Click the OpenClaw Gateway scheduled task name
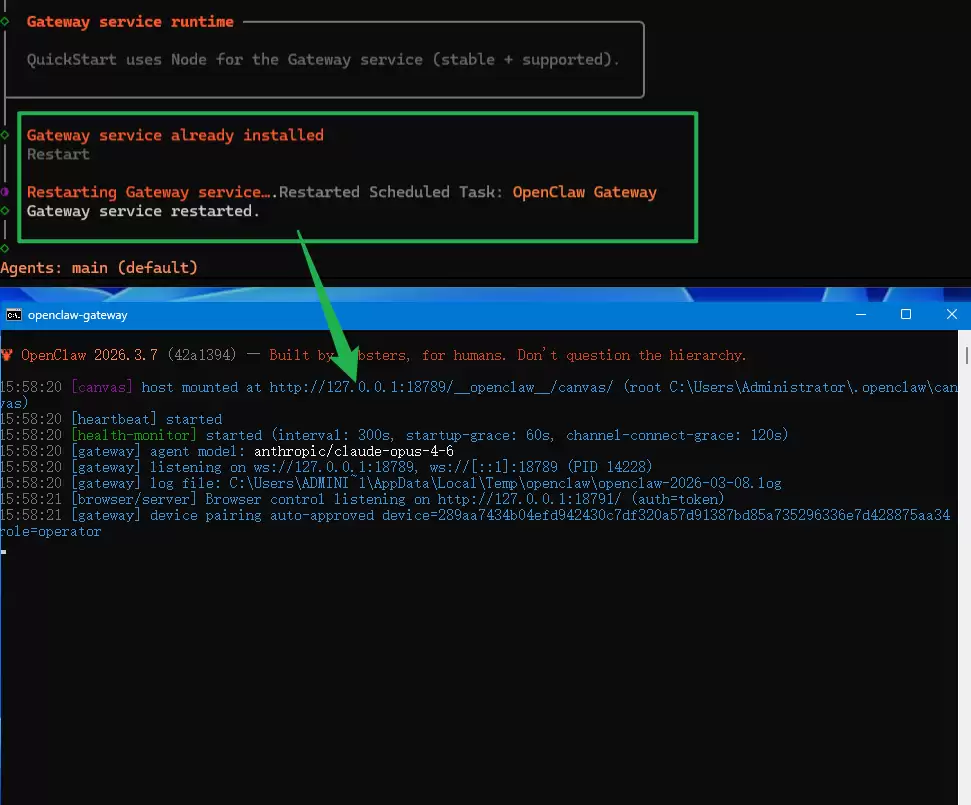The width and height of the screenshot is (971, 805). (x=584, y=192)
